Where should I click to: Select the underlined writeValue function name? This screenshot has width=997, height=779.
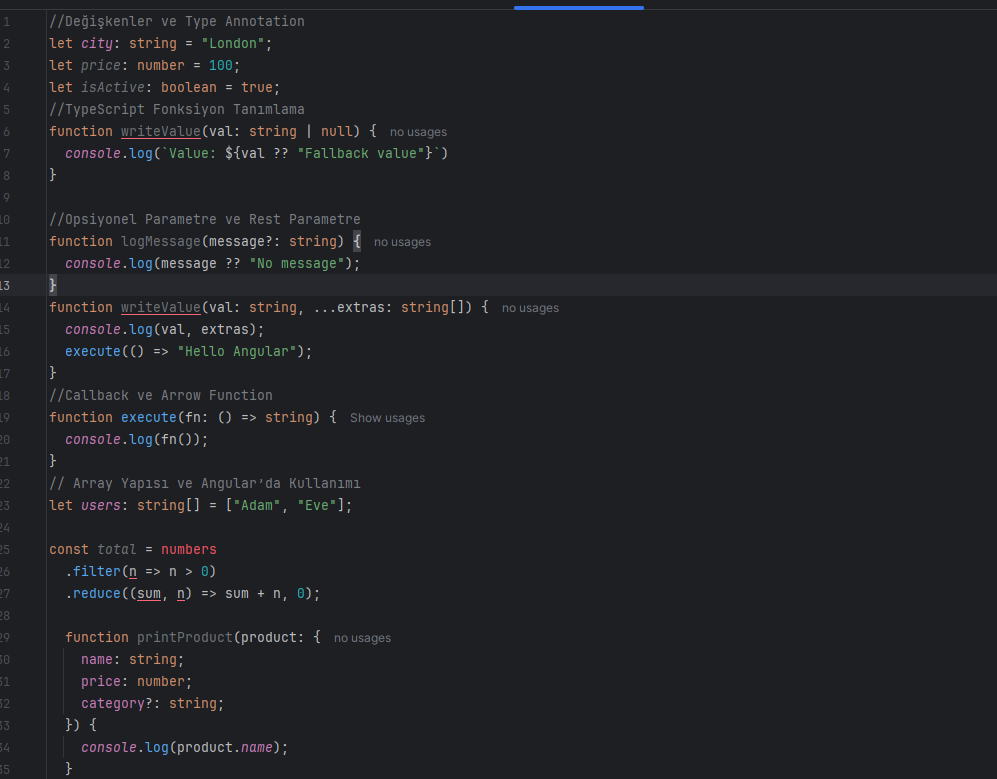161,131
